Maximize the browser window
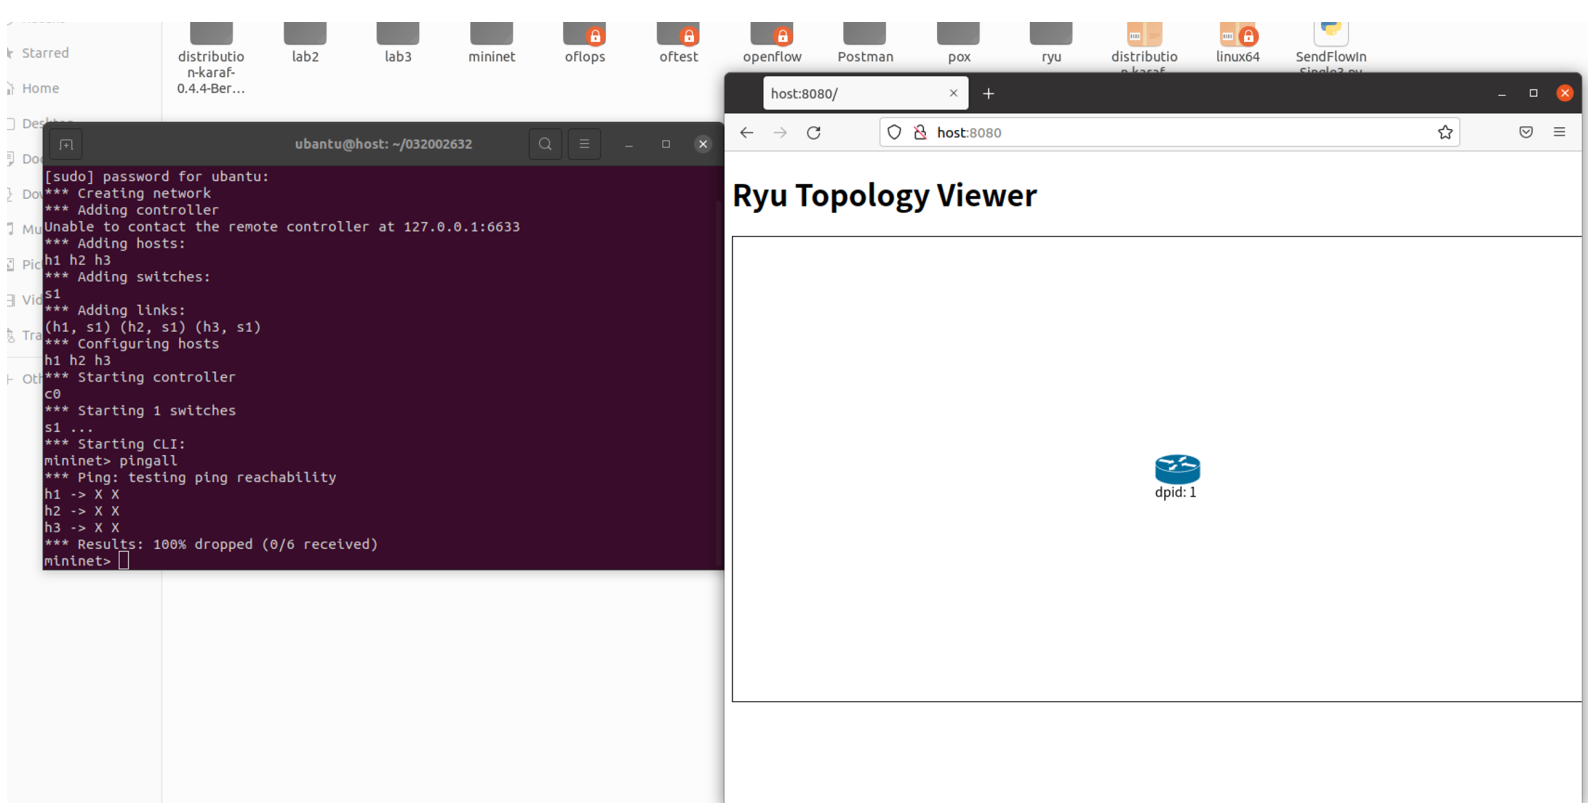The height and width of the screenshot is (803, 1588). point(1533,93)
